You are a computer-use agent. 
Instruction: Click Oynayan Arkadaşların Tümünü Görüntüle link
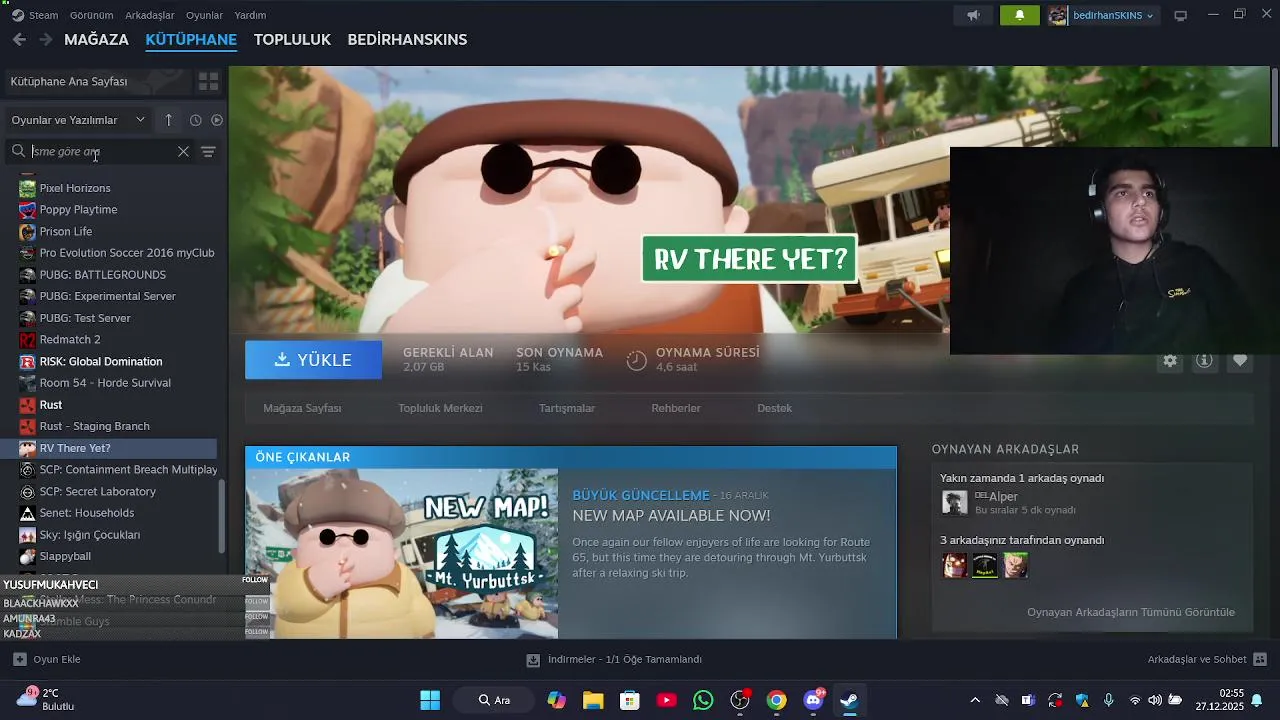[x=1131, y=612]
